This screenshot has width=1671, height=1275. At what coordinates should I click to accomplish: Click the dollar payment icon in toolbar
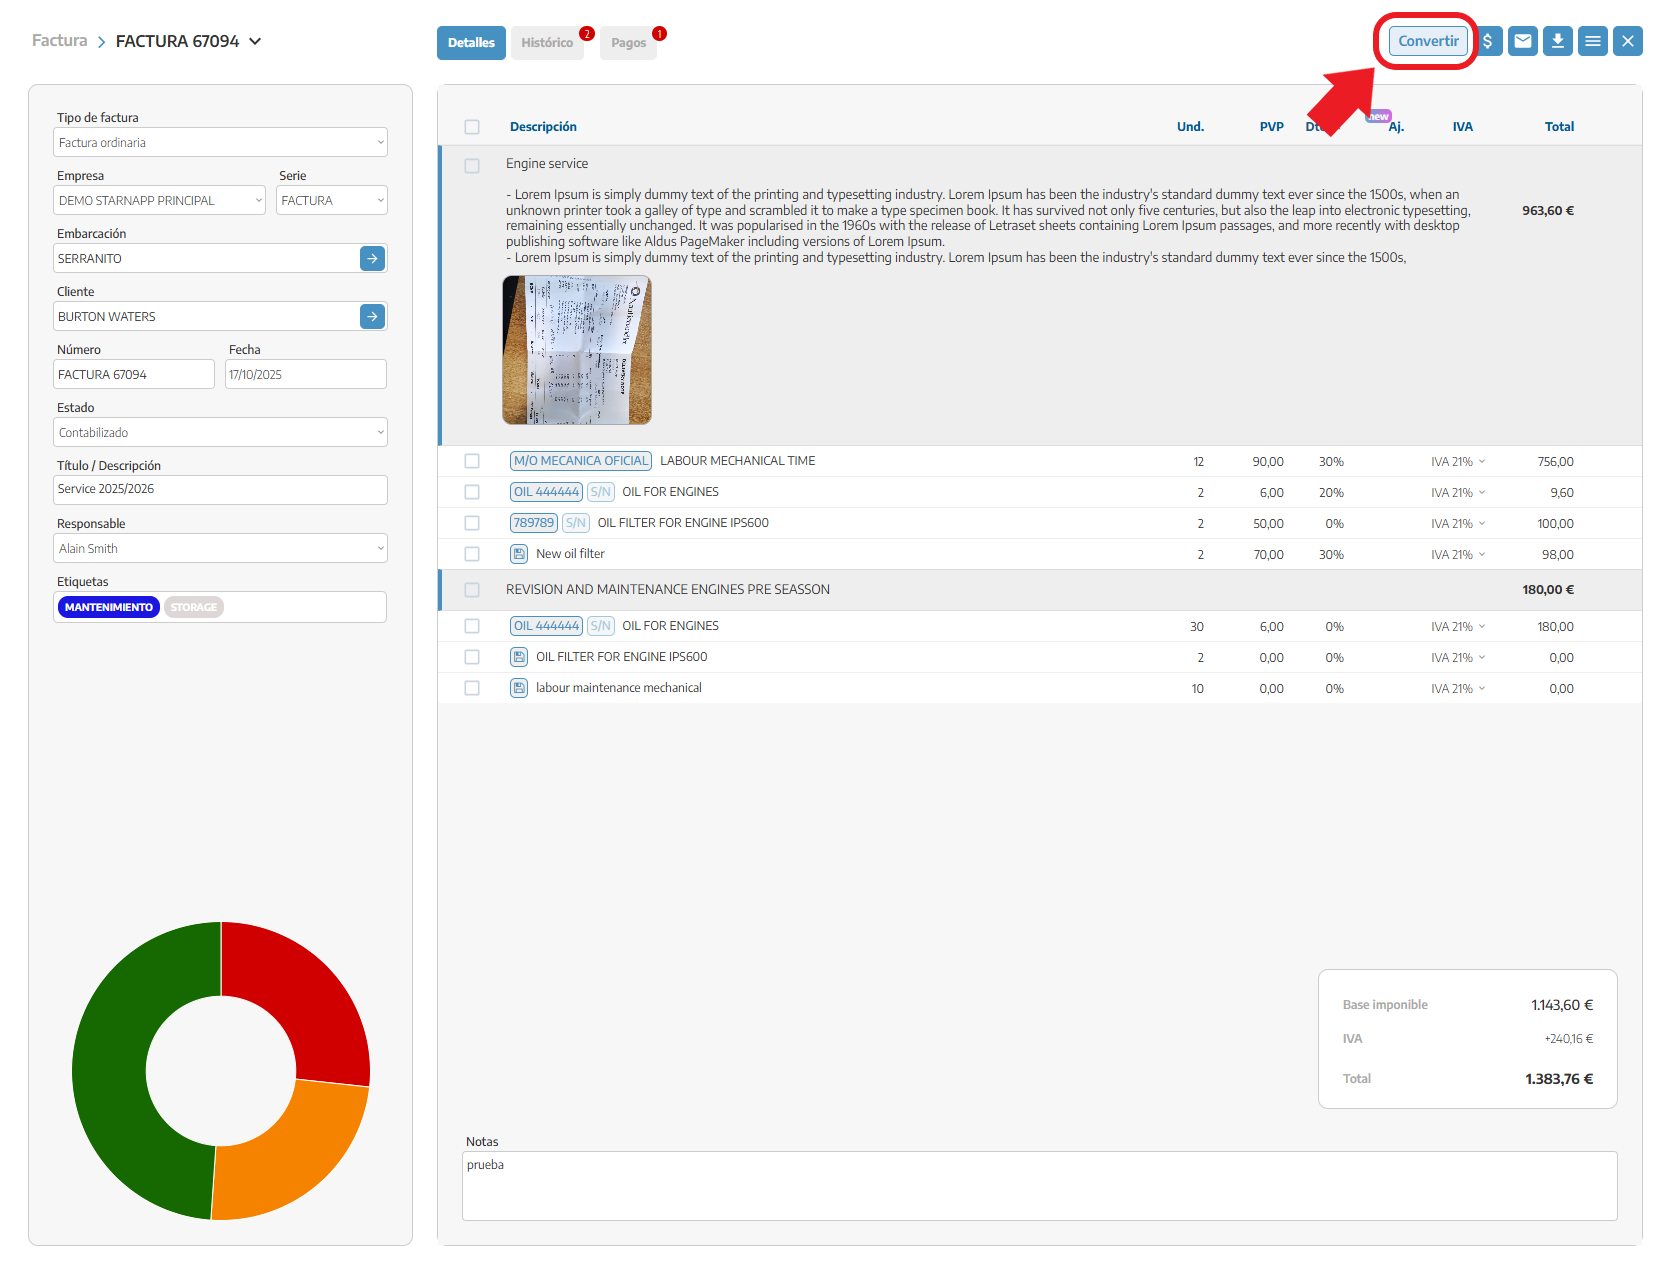[1488, 41]
